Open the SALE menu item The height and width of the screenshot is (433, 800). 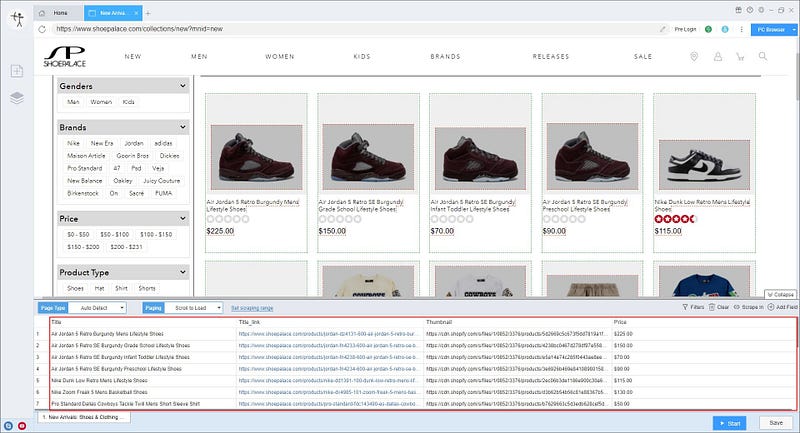(643, 57)
